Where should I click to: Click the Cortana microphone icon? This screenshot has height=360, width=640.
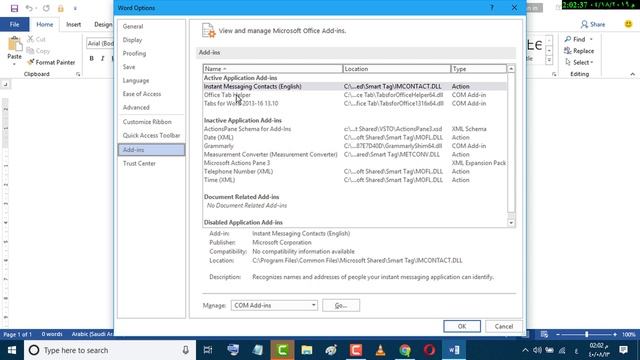coord(185,350)
